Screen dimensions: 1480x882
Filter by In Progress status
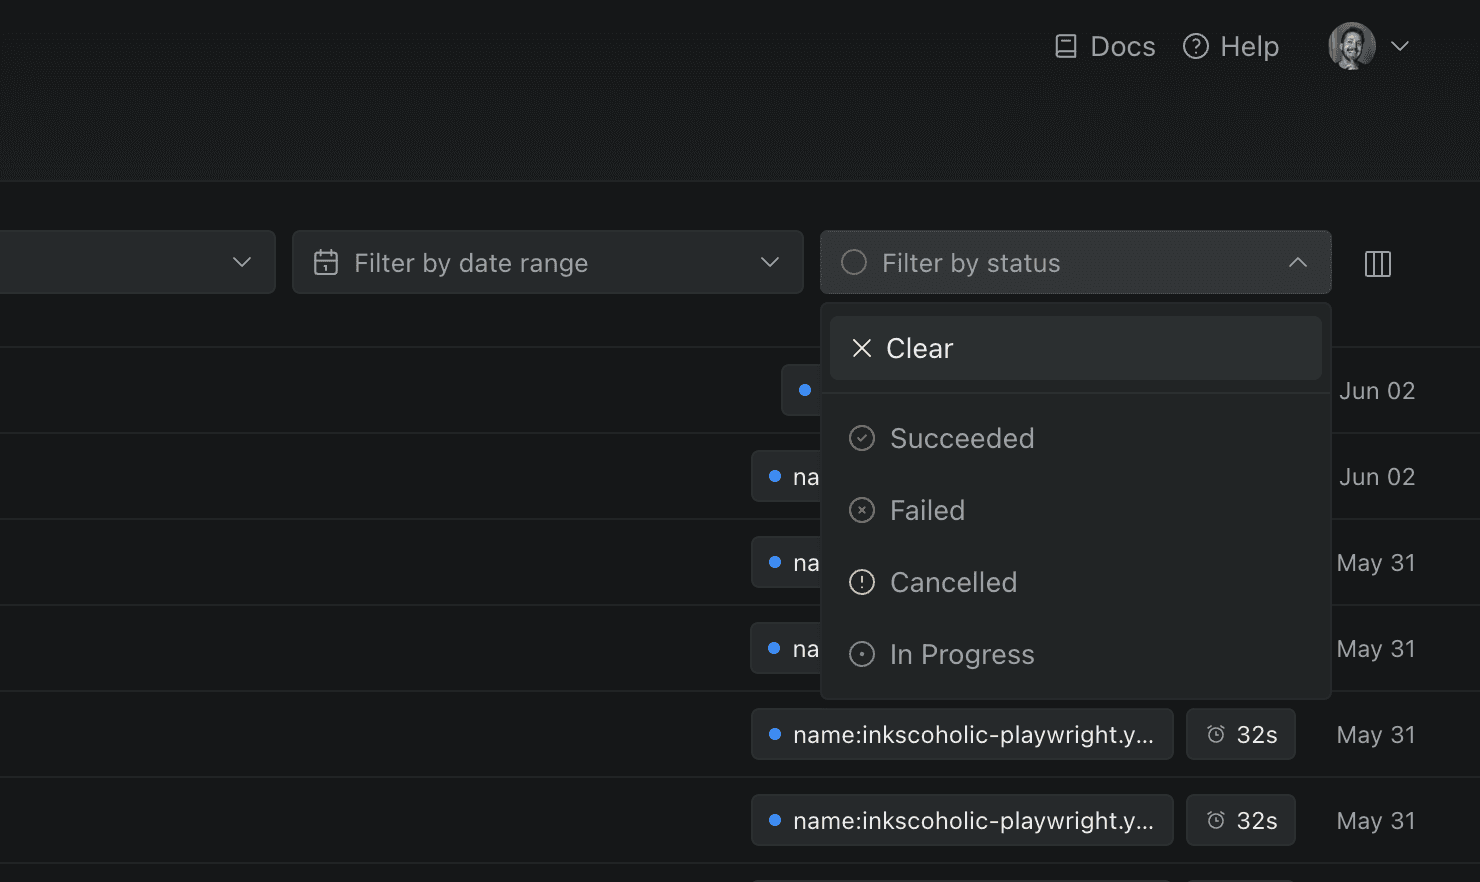(x=962, y=654)
